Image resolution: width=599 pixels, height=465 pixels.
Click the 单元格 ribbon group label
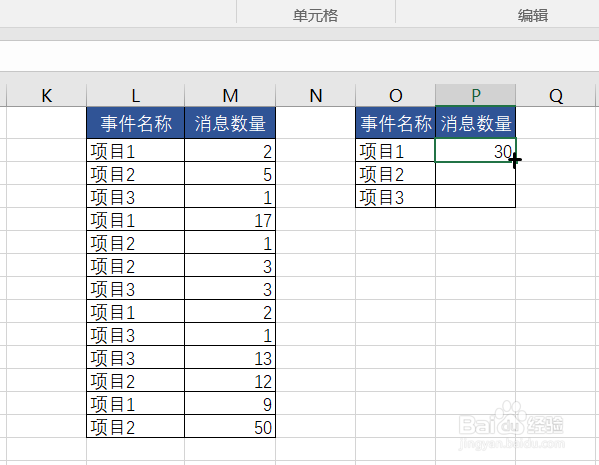click(x=316, y=16)
